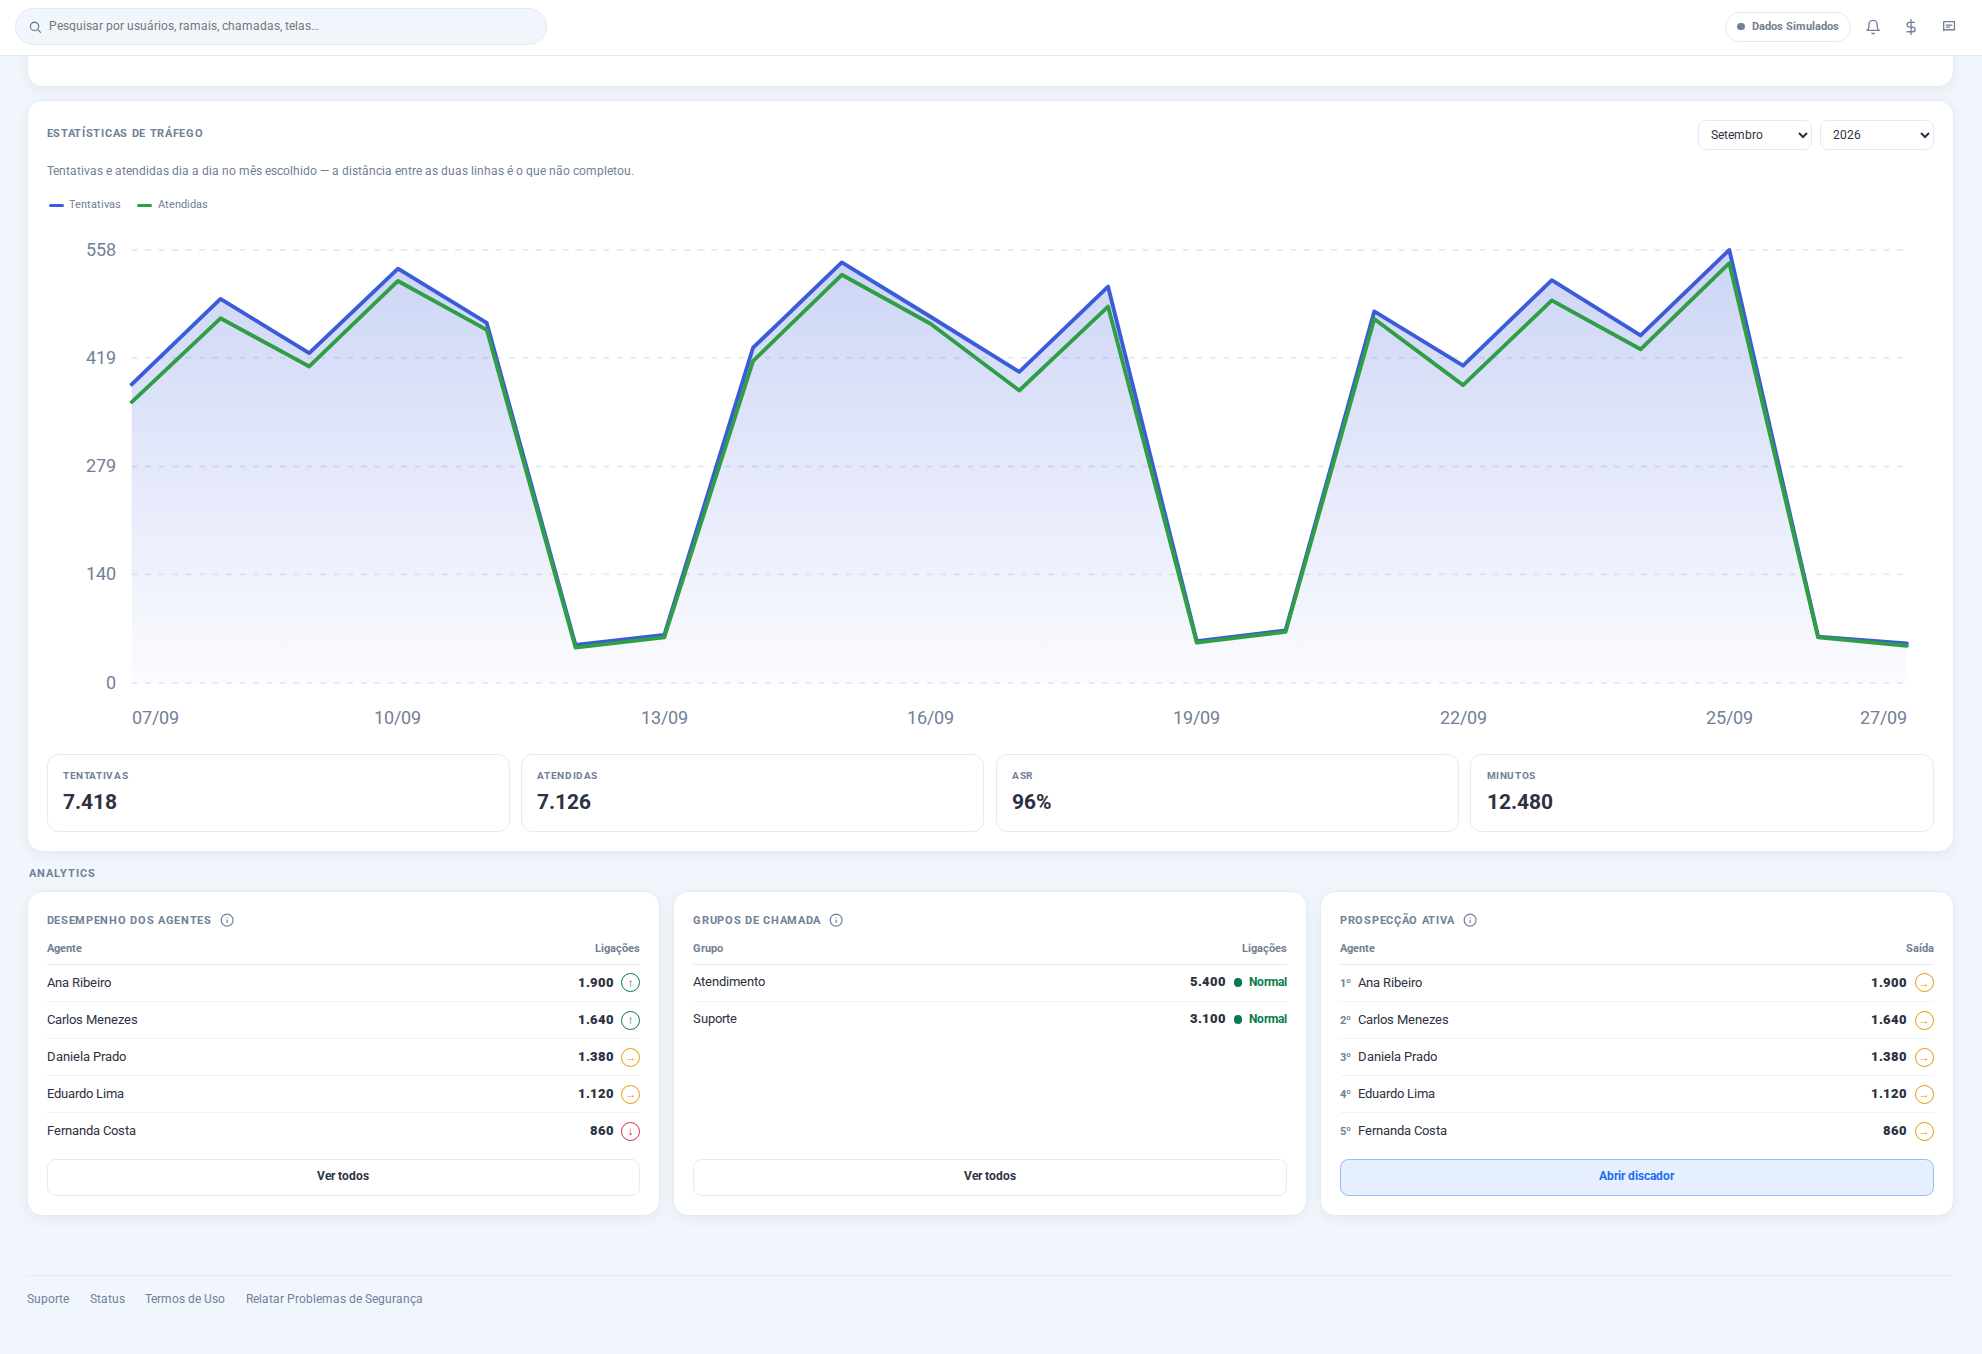Toggle the Tentativas legend series
1982x1354 pixels.
(85, 204)
